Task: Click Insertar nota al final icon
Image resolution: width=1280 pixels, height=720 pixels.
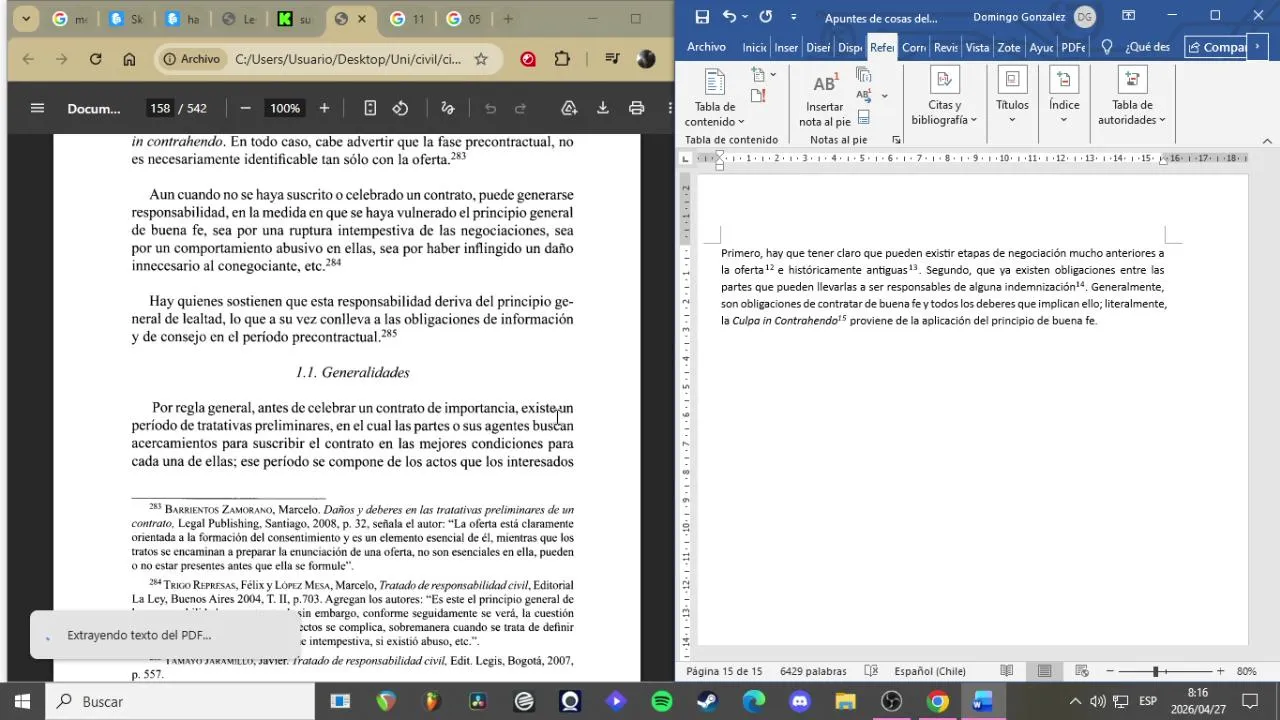Action: pos(864,74)
